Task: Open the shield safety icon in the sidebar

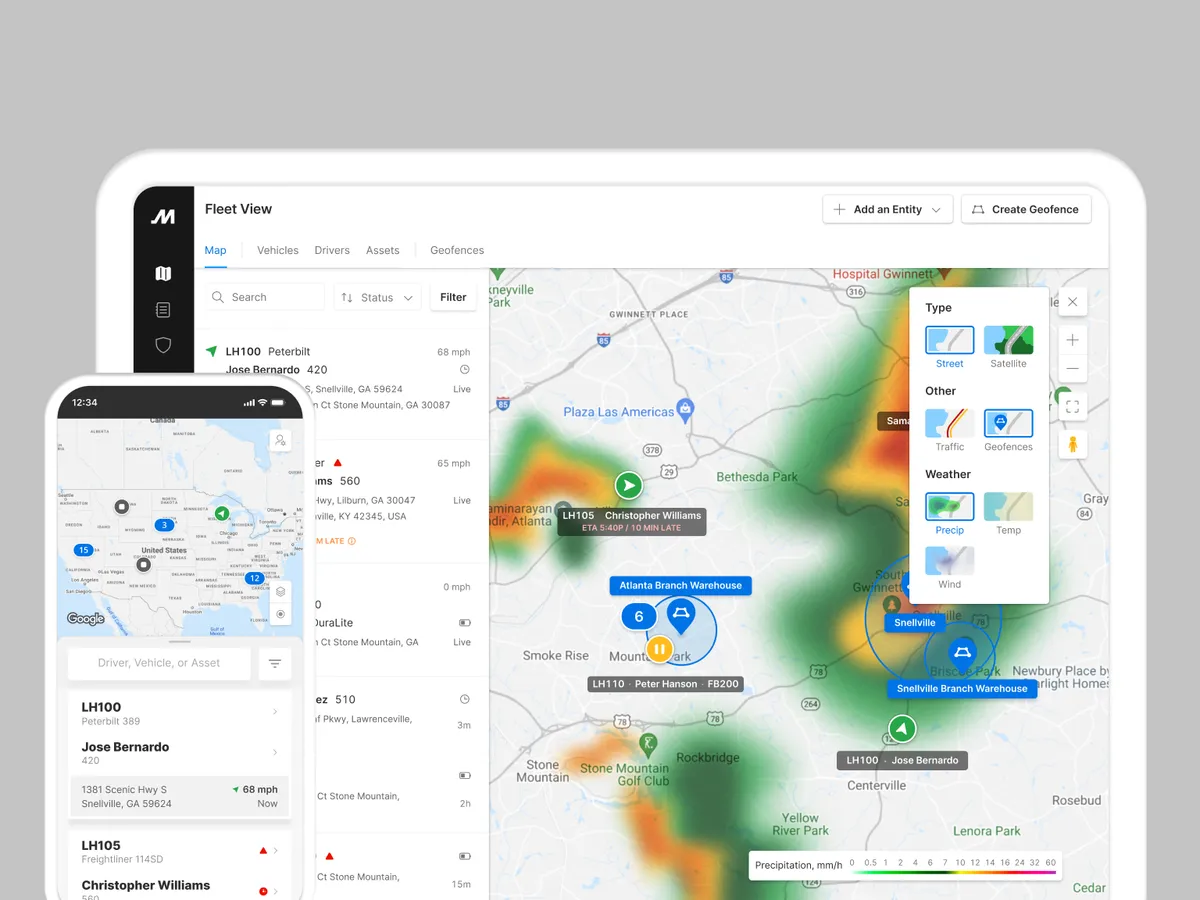Action: pyautogui.click(x=163, y=345)
